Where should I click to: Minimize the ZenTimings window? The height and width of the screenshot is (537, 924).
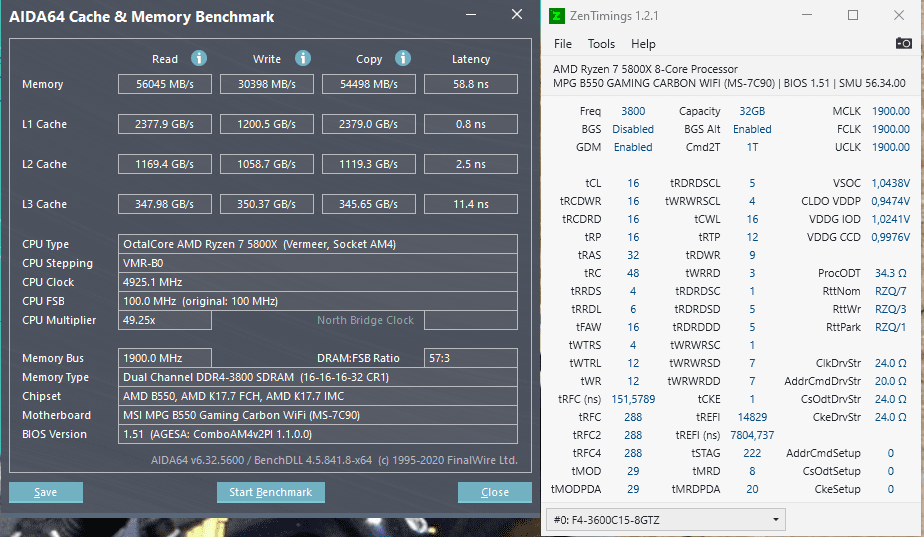coord(807,15)
